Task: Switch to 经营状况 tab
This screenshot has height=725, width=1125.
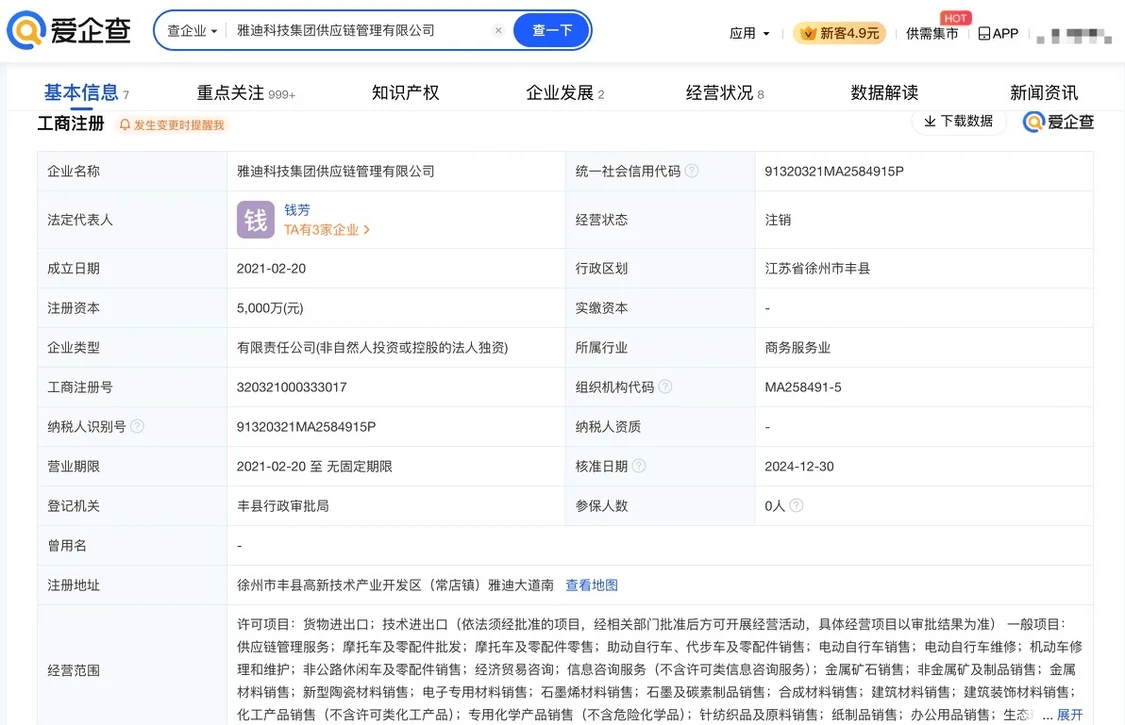Action: (725, 93)
